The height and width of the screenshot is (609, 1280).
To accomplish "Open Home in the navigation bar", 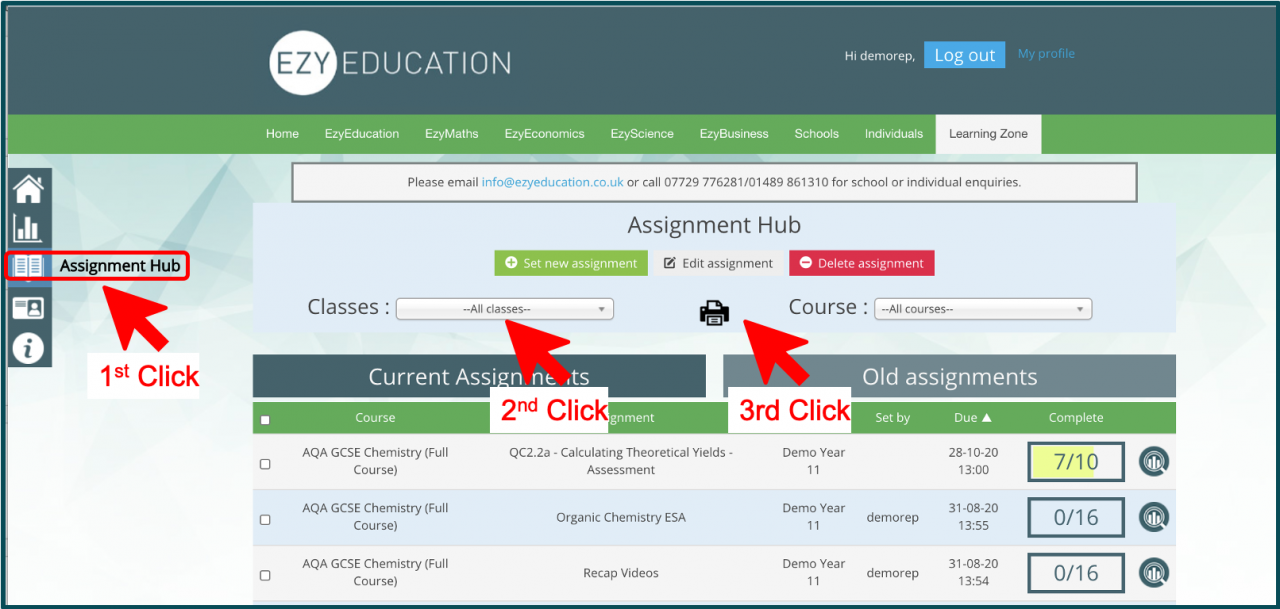I will point(282,134).
